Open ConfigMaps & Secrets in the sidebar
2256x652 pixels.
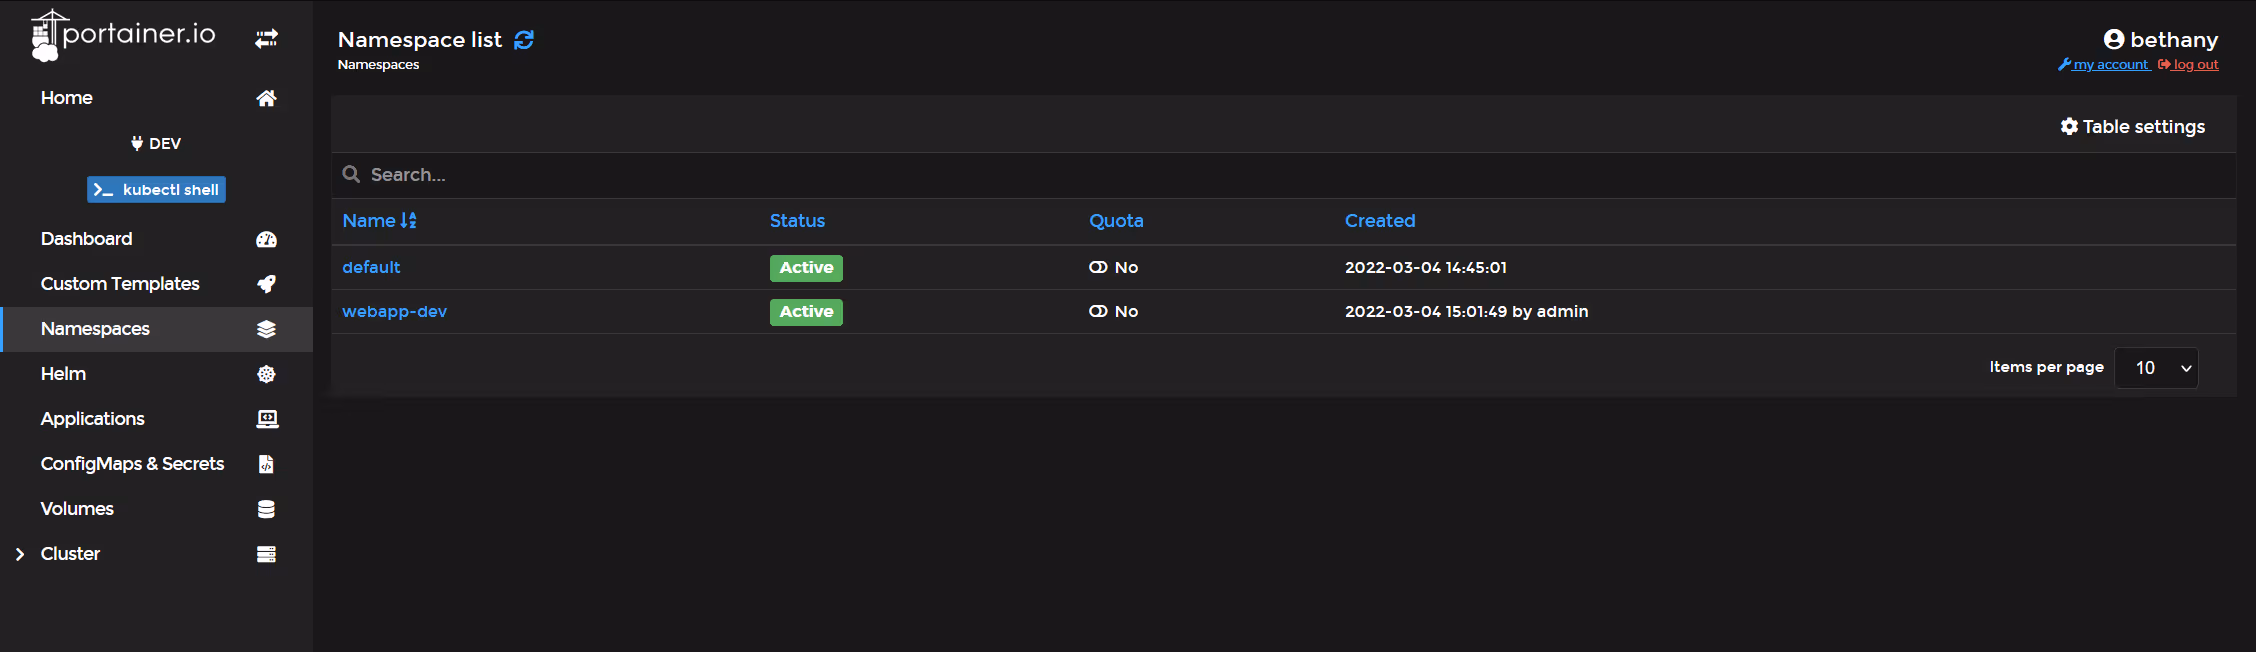(132, 464)
